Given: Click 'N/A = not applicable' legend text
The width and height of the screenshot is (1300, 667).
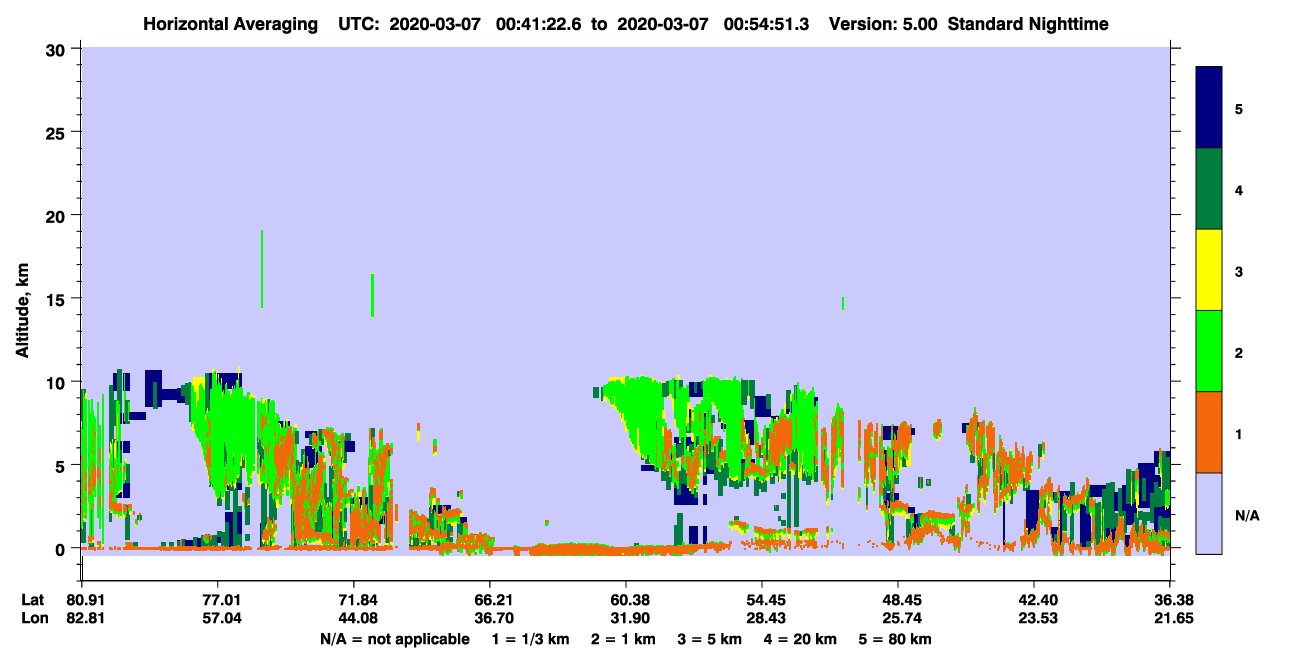Looking at the screenshot, I should (x=394, y=639).
